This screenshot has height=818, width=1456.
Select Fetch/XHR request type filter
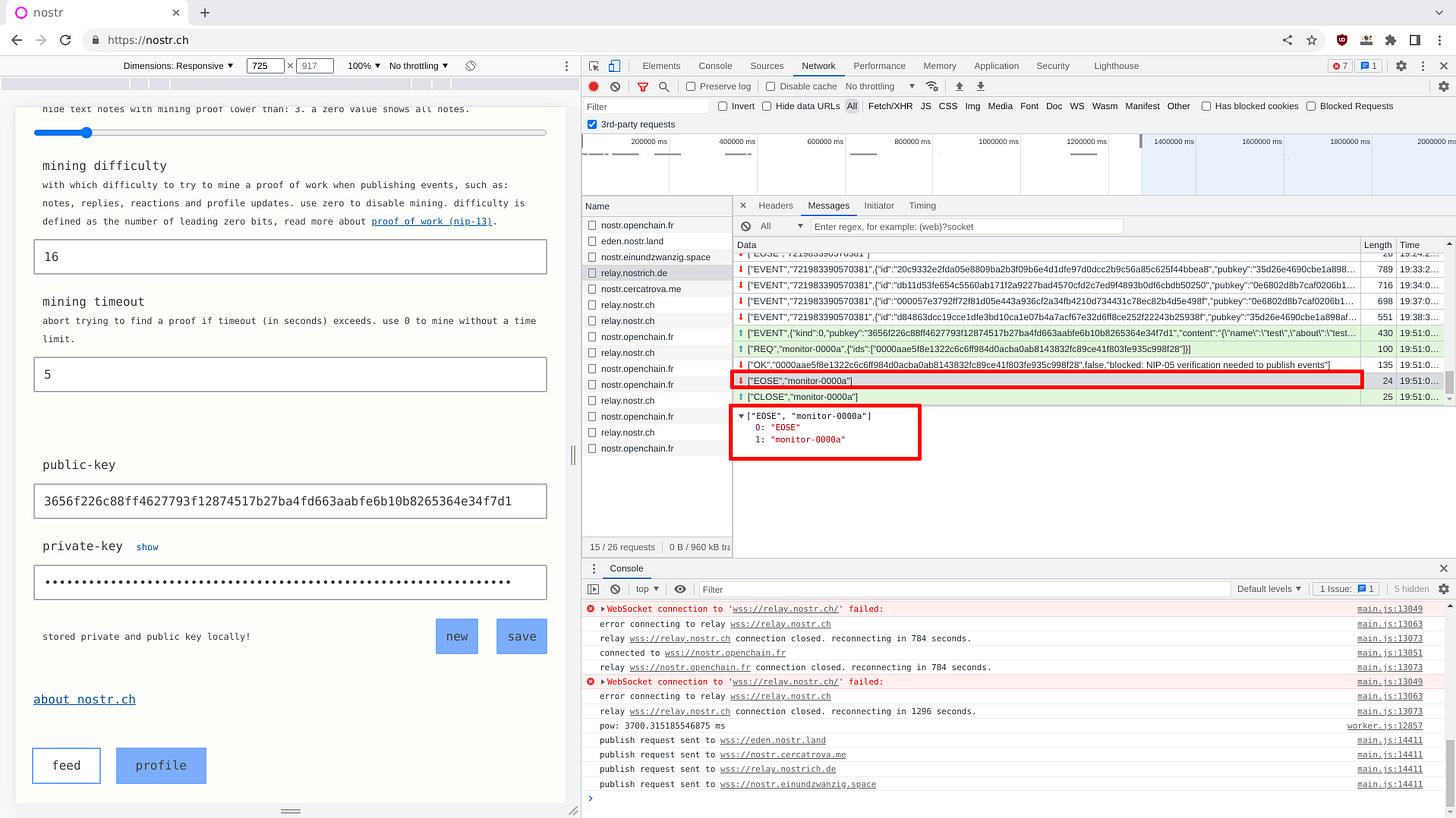coord(890,106)
